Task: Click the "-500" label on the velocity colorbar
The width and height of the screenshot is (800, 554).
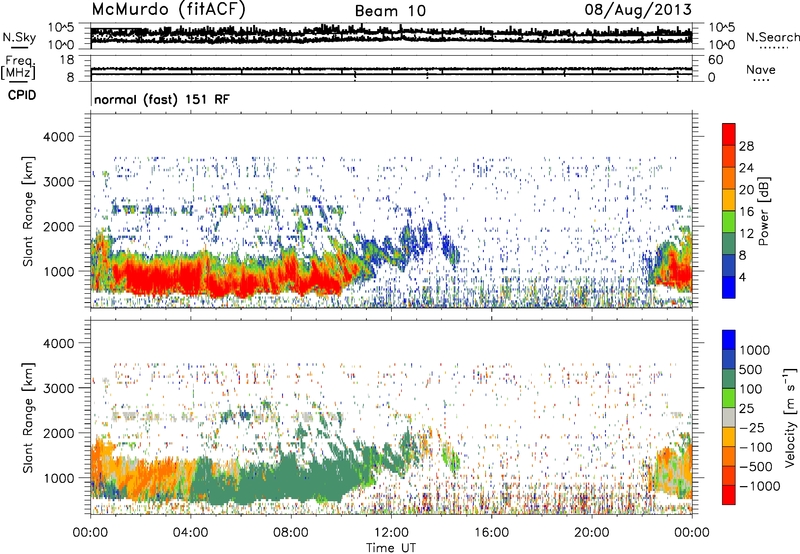Action: [x=756, y=467]
